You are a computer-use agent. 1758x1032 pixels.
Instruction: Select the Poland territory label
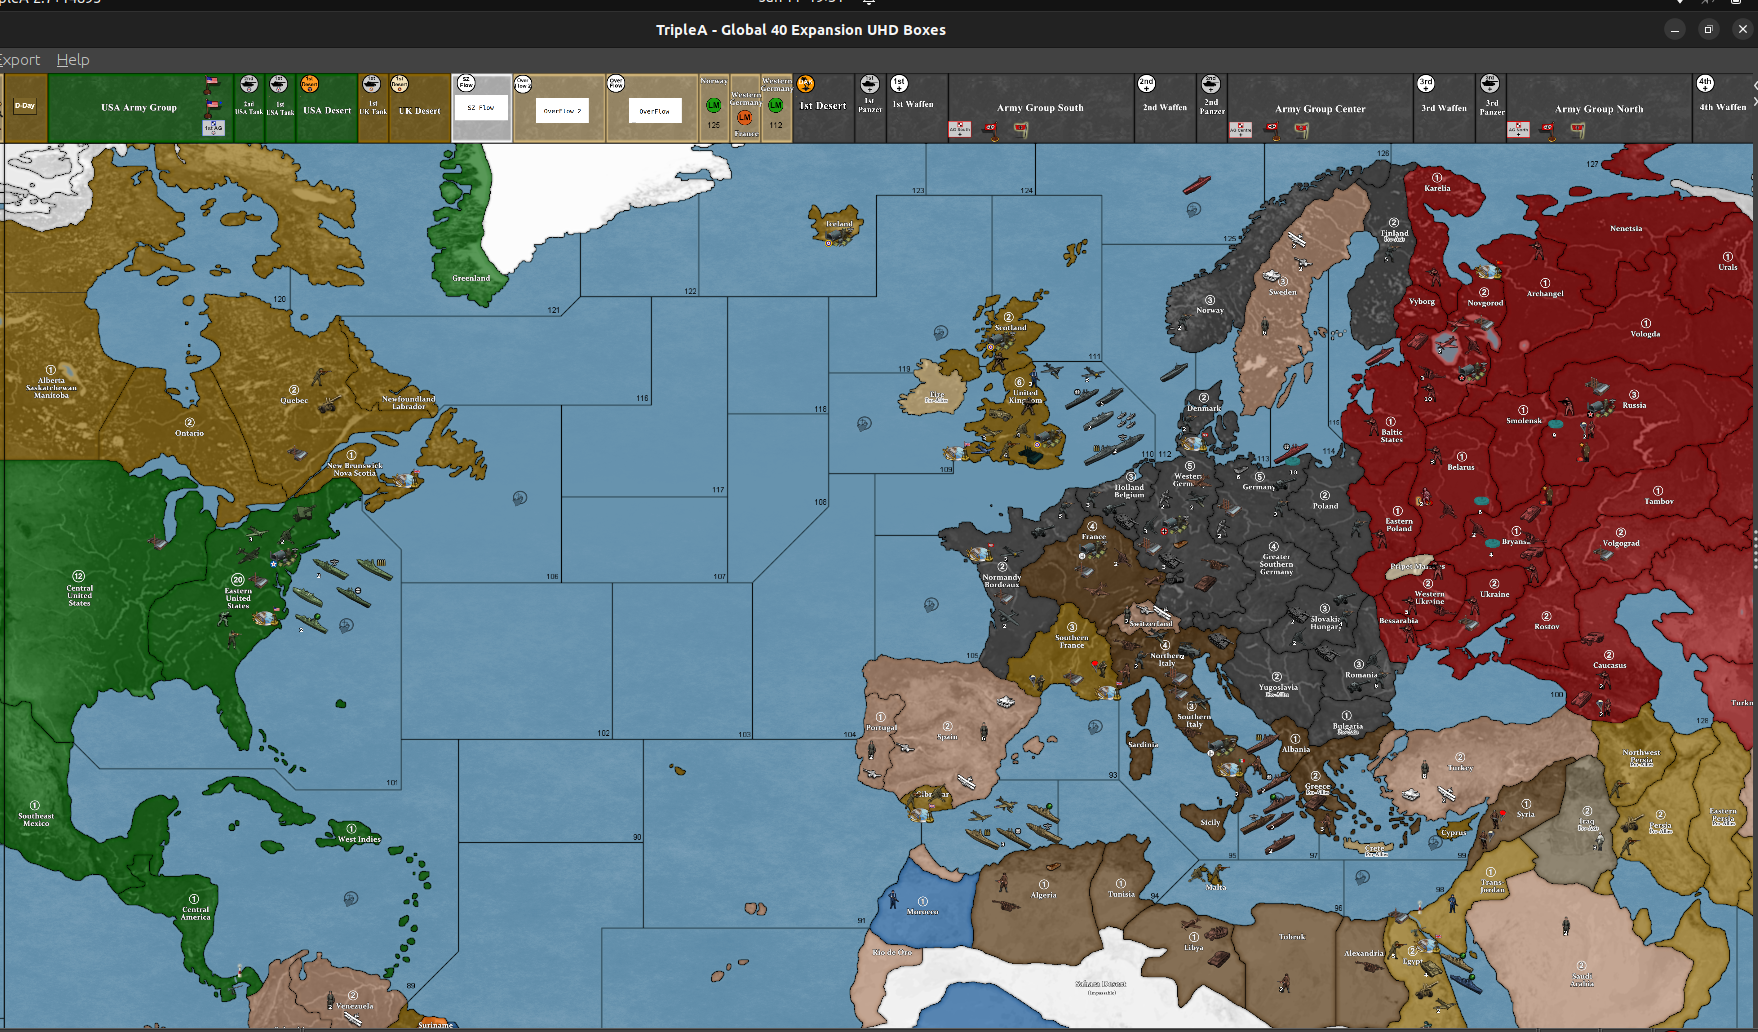coord(1325,506)
